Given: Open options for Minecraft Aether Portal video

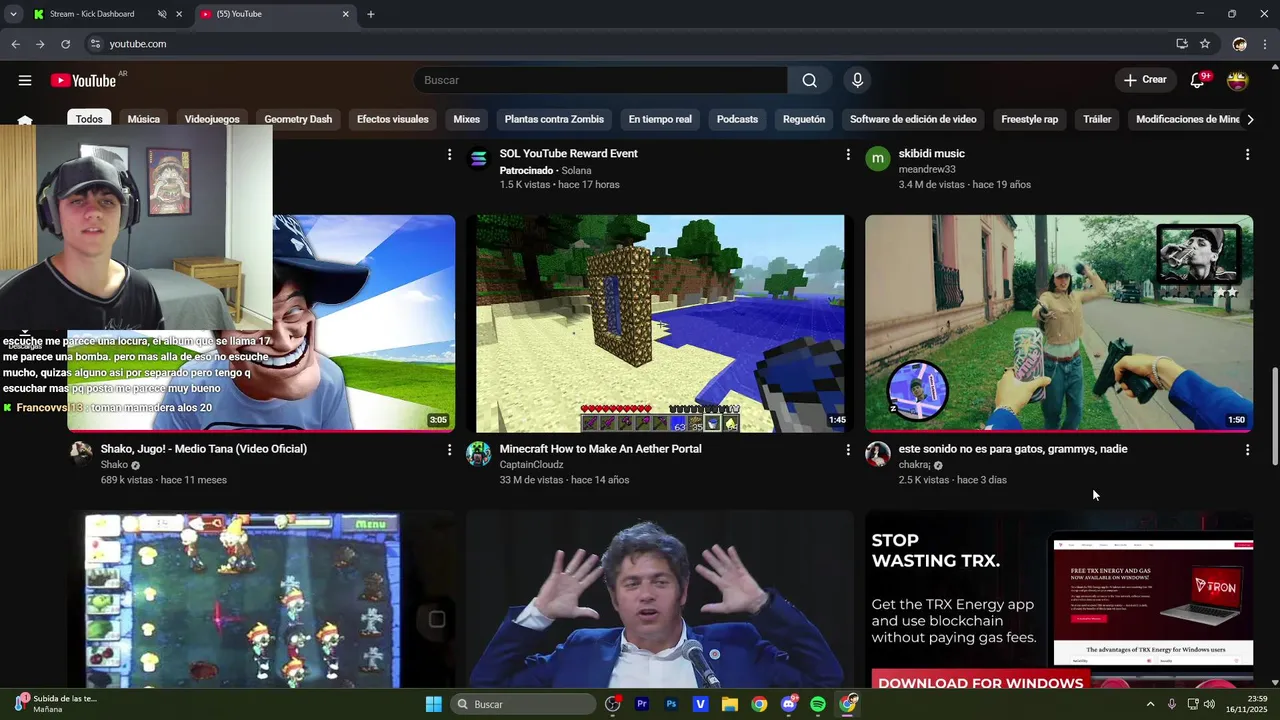Looking at the screenshot, I should 848,450.
